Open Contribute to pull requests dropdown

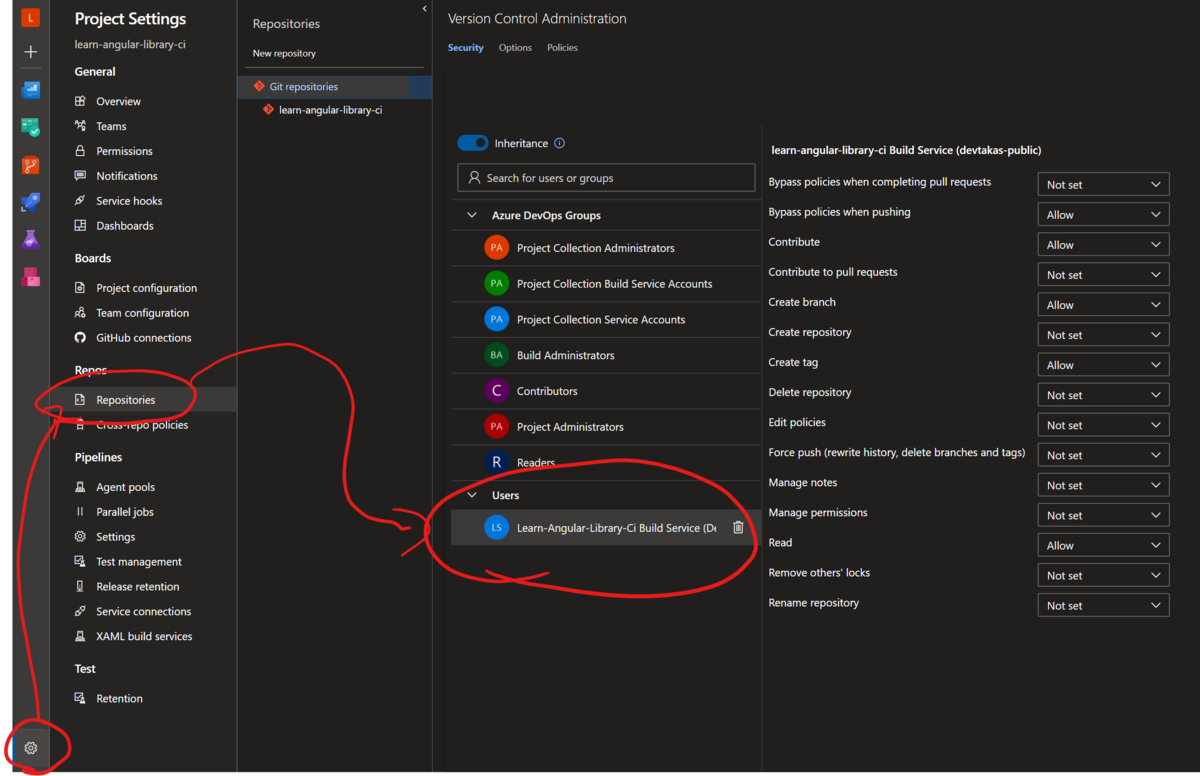pyautogui.click(x=1103, y=274)
